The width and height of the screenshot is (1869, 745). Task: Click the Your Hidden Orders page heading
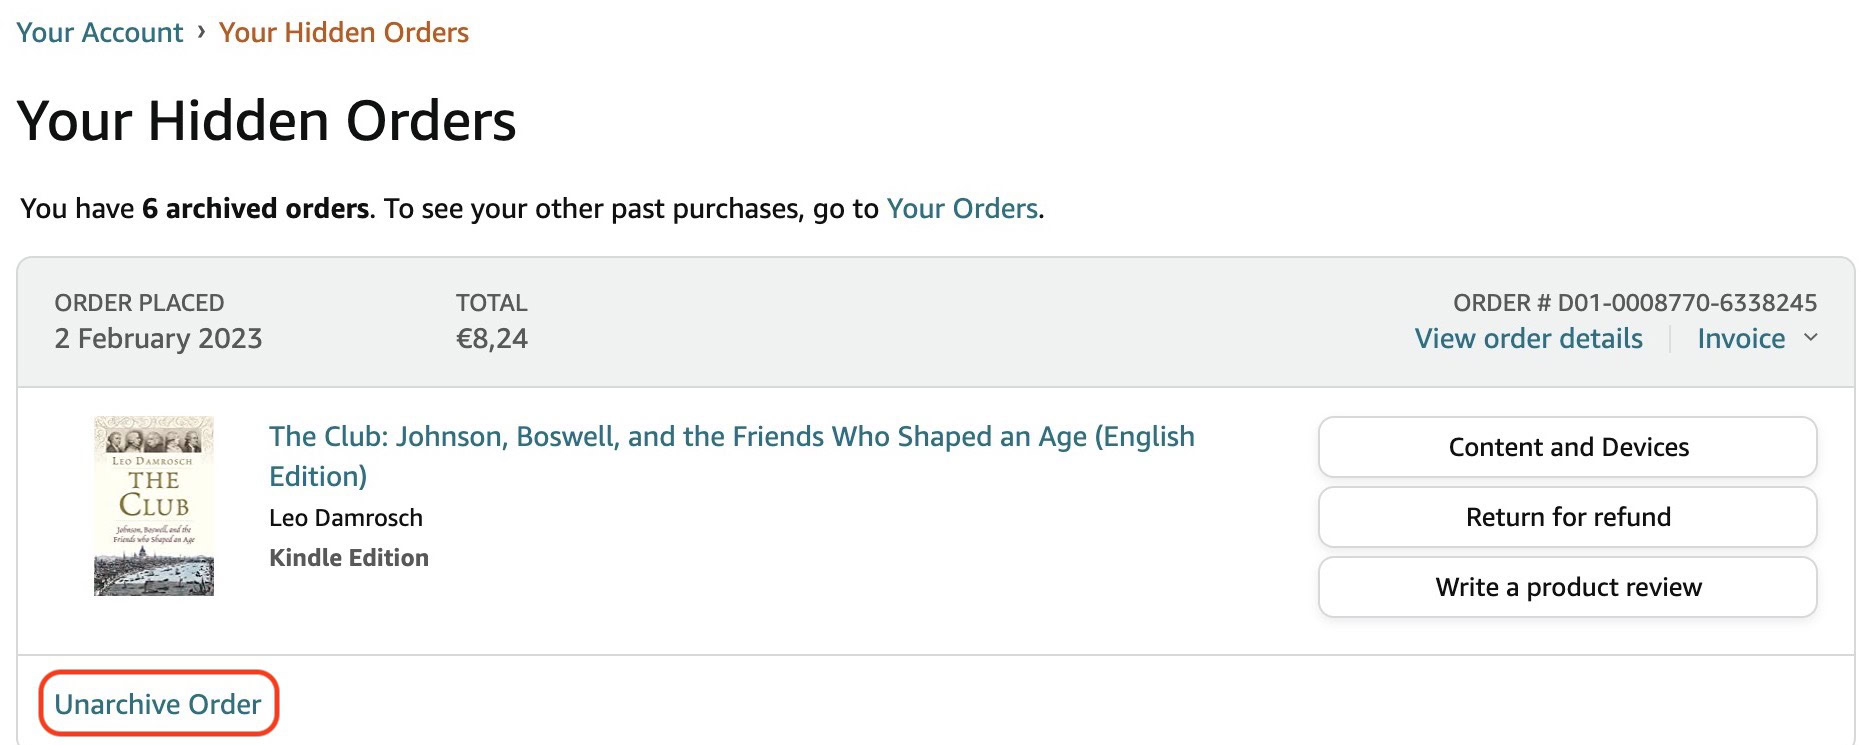[266, 122]
